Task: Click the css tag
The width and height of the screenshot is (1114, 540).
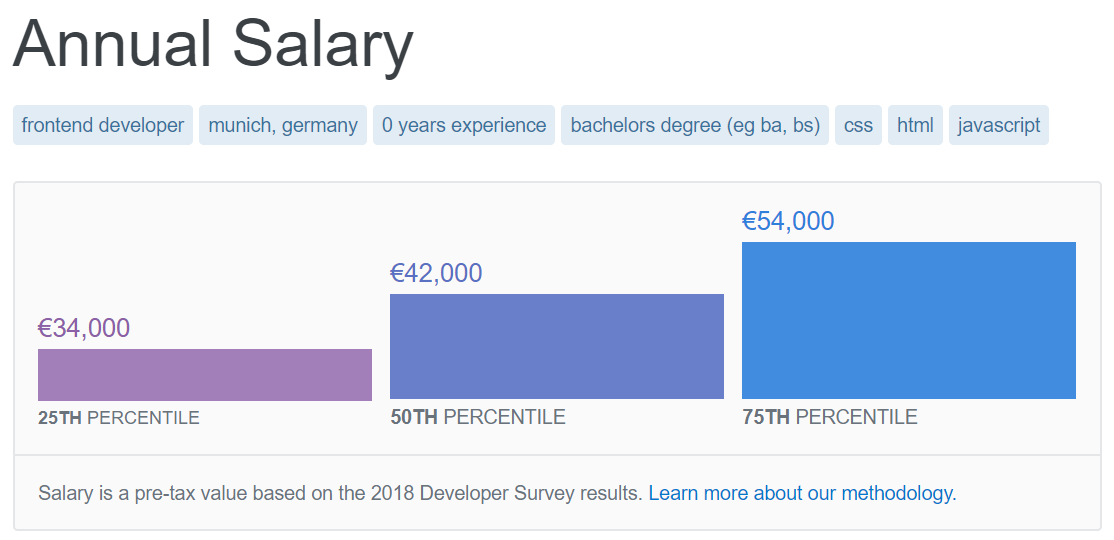Action: (x=858, y=125)
